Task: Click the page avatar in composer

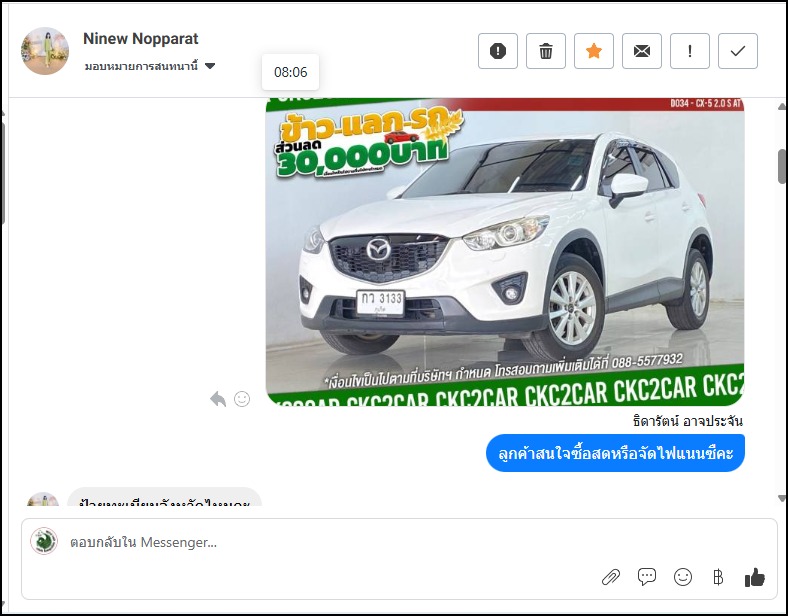Action: [44, 541]
